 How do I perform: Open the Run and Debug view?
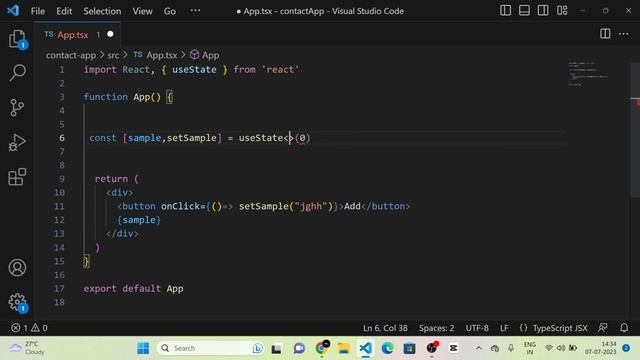(17, 142)
